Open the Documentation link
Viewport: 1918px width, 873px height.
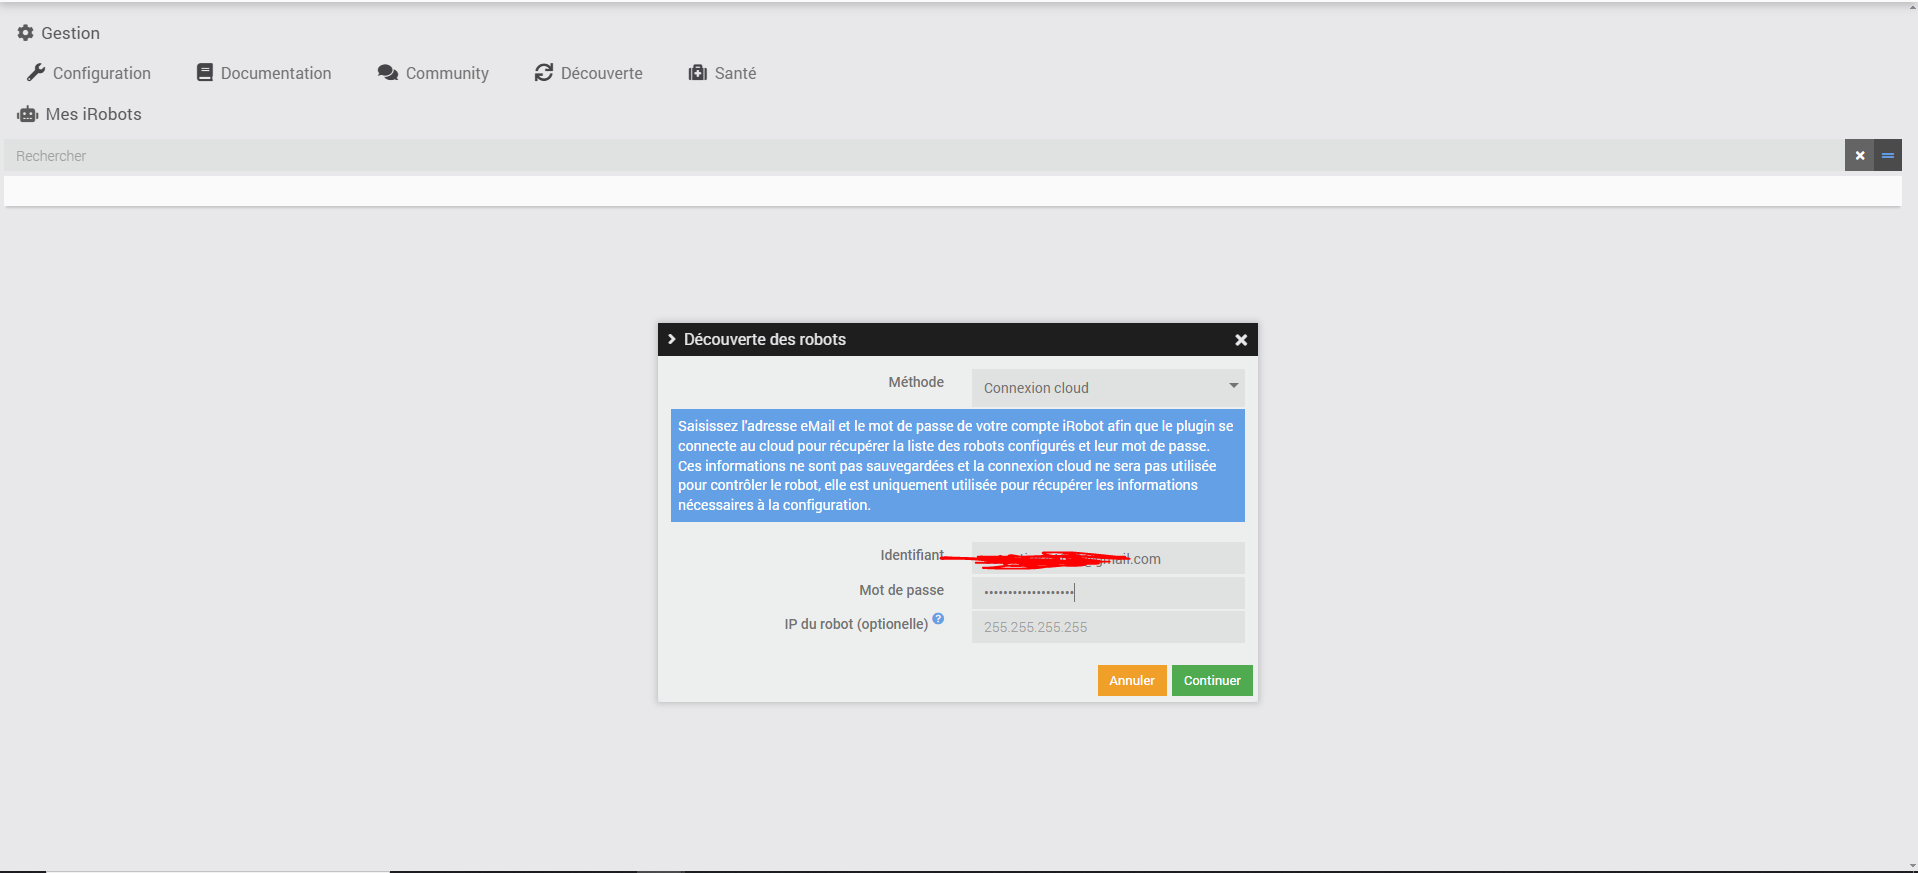coord(264,73)
